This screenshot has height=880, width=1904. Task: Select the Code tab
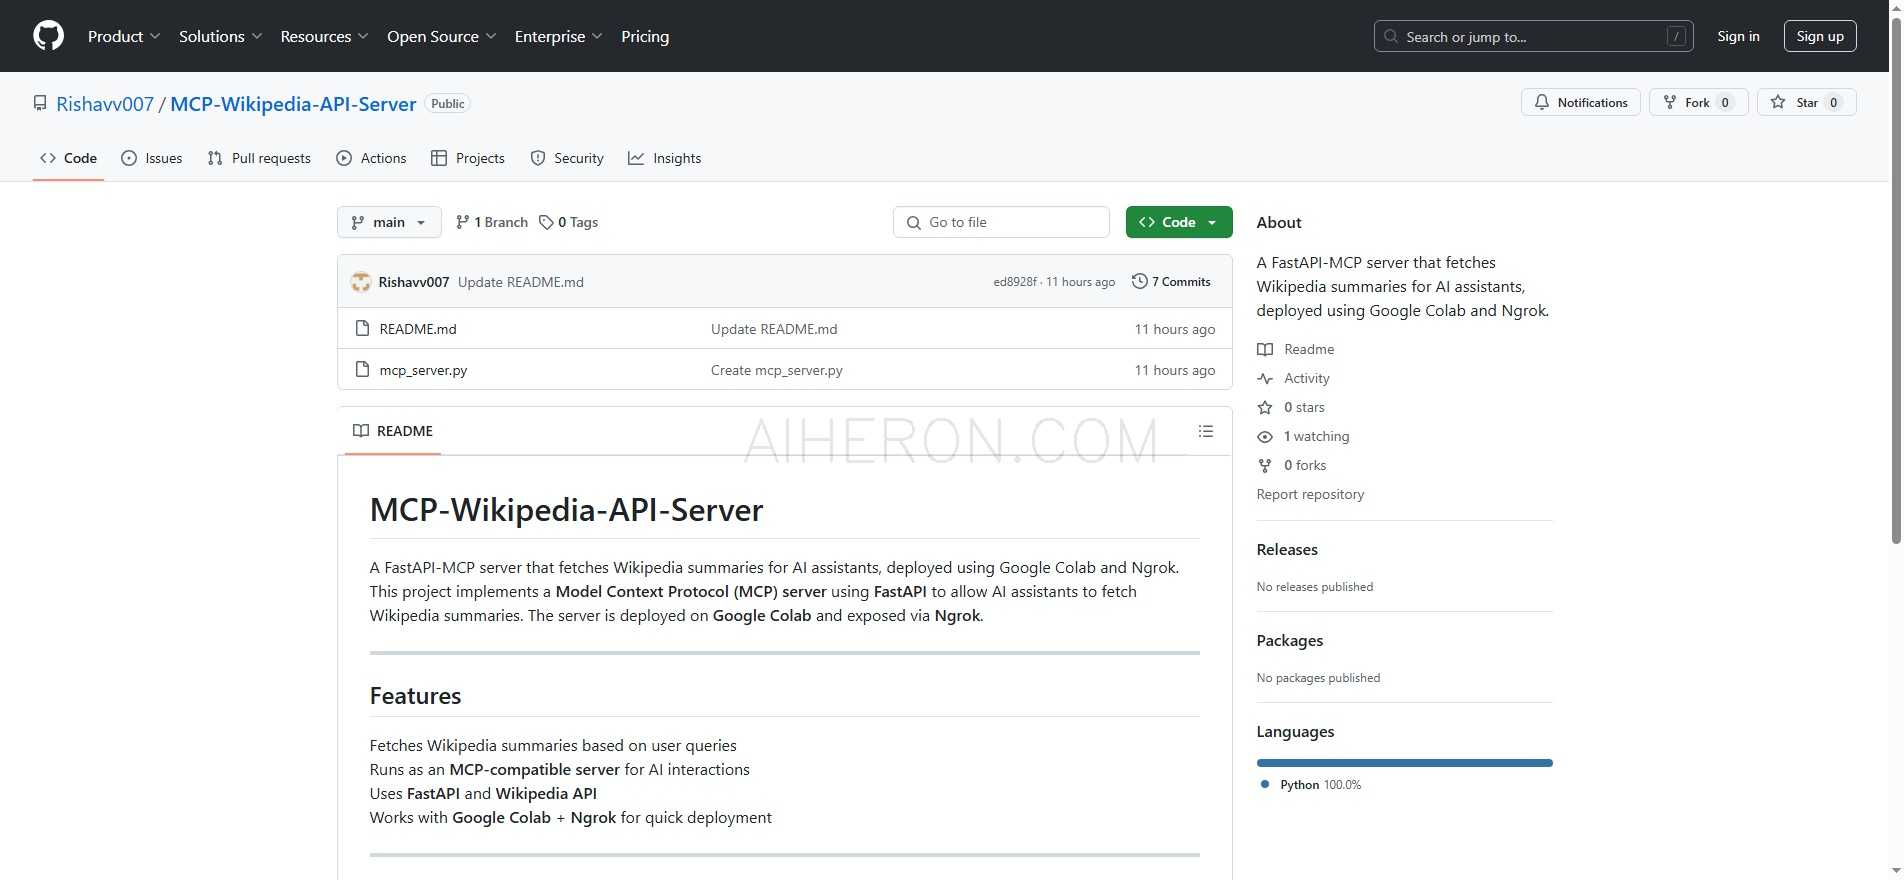(68, 158)
